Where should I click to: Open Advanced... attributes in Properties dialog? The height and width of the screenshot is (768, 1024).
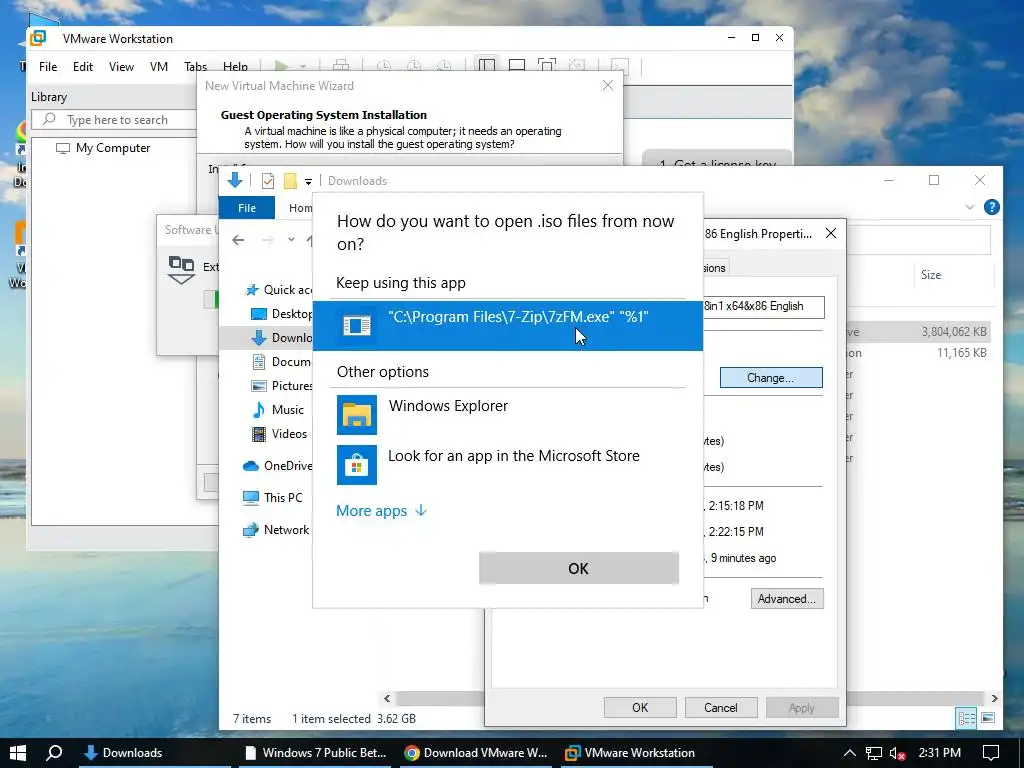786,599
